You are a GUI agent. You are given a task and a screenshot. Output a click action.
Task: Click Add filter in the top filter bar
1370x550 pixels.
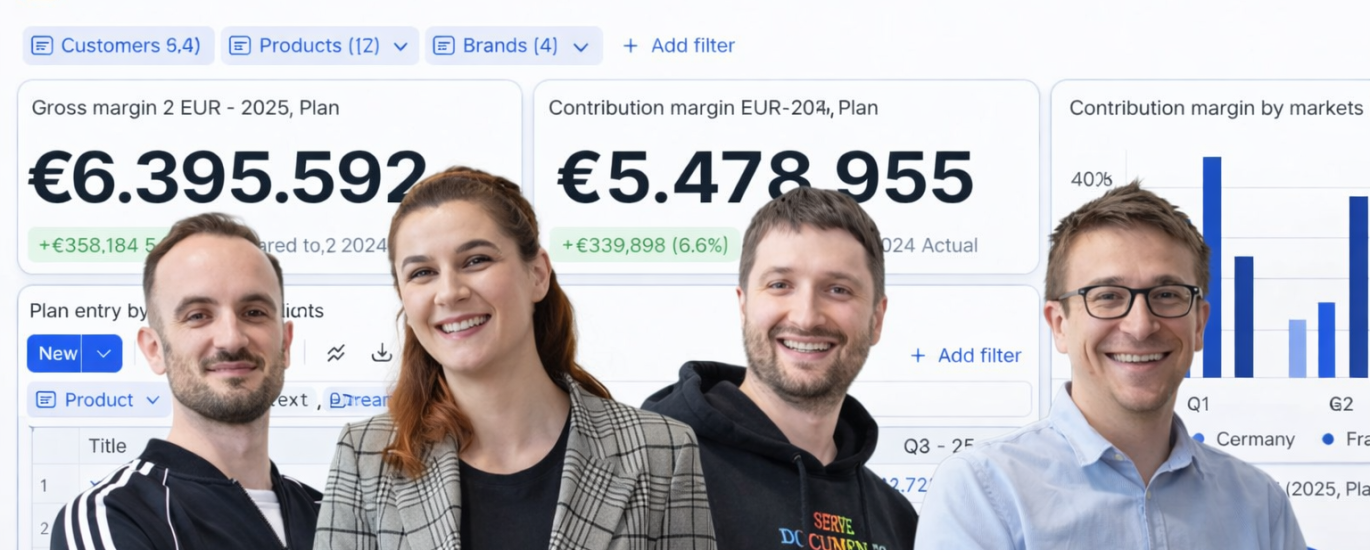coord(678,46)
